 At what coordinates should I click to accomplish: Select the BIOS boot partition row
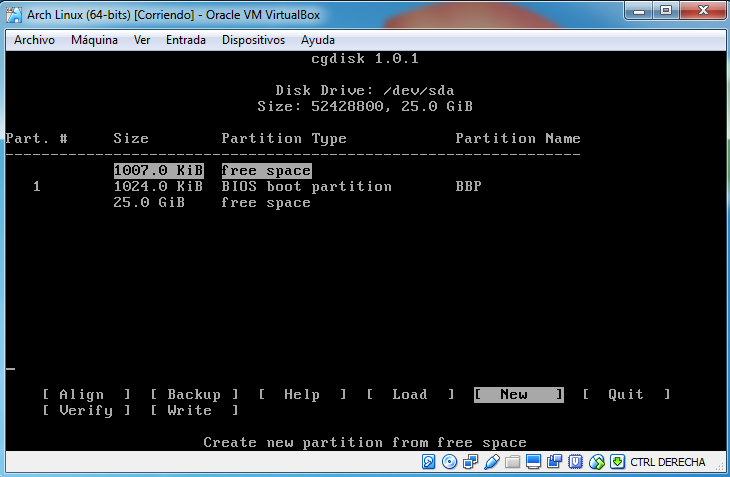(306, 186)
